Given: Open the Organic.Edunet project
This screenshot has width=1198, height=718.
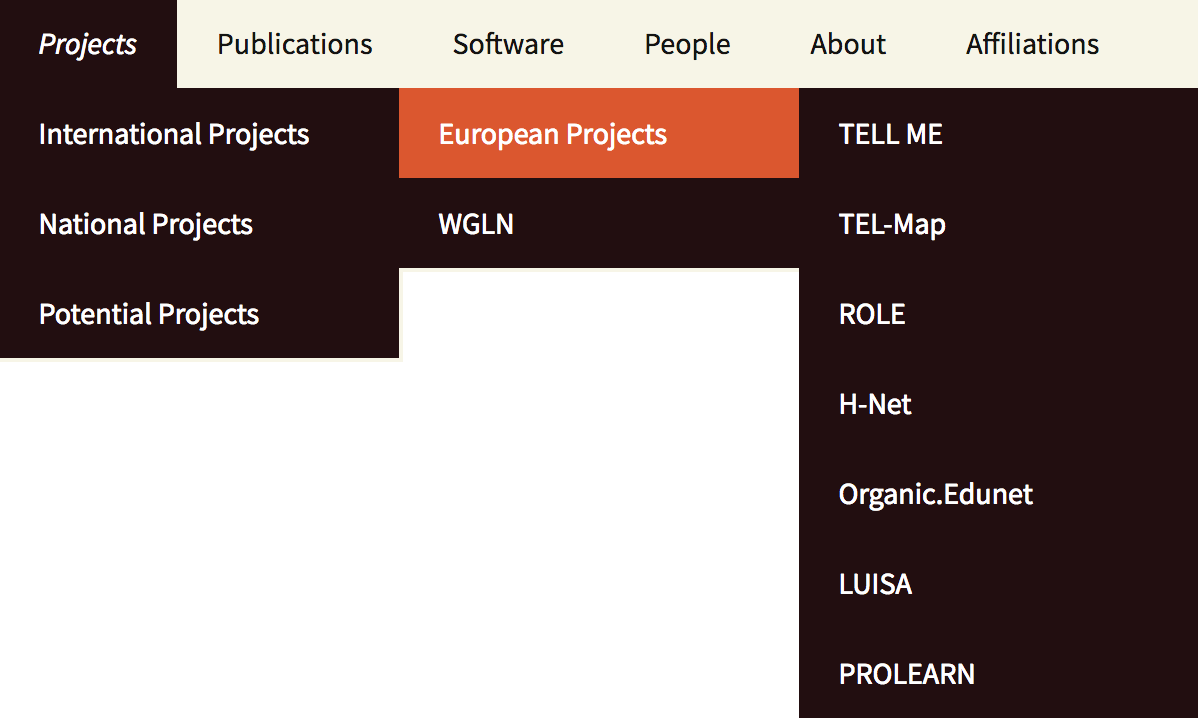Looking at the screenshot, I should 936,494.
